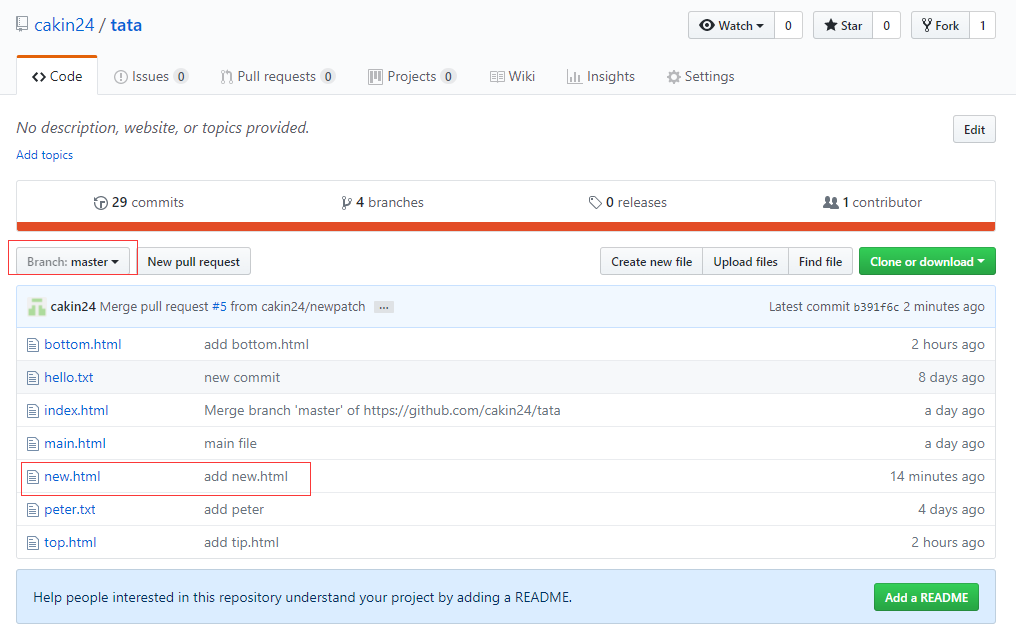Switch to the Insights tab
The height and width of the screenshot is (640, 1016).
601,76
